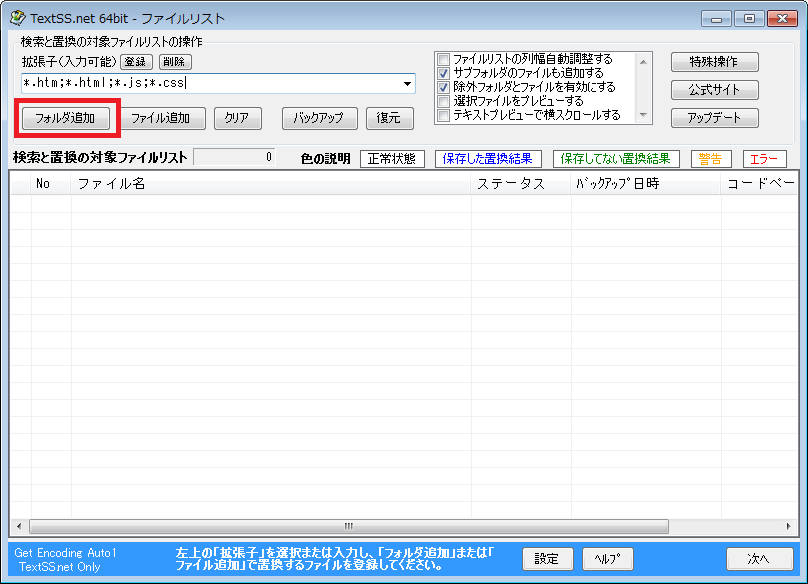Click the バックアップ日時 column header
Viewport: 808px width, 584px height.
pos(646,183)
